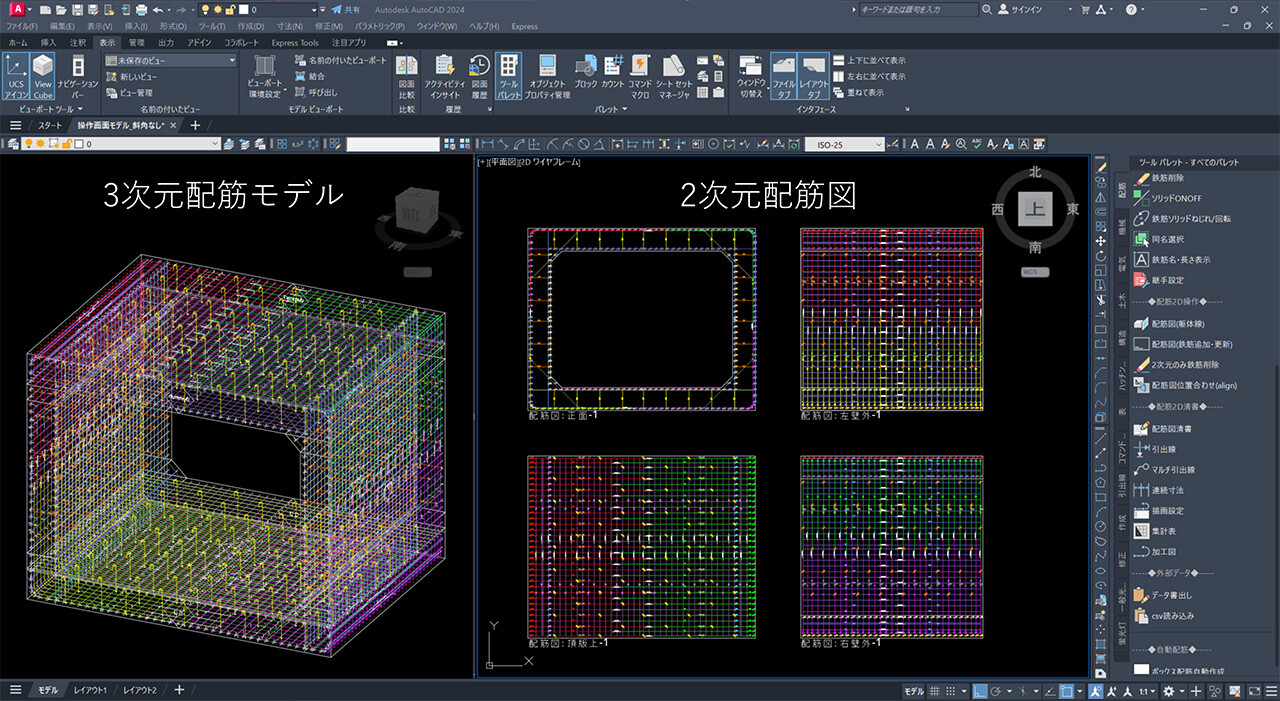
Task: Click the white color swatch in title toolbar
Action: pos(243,9)
